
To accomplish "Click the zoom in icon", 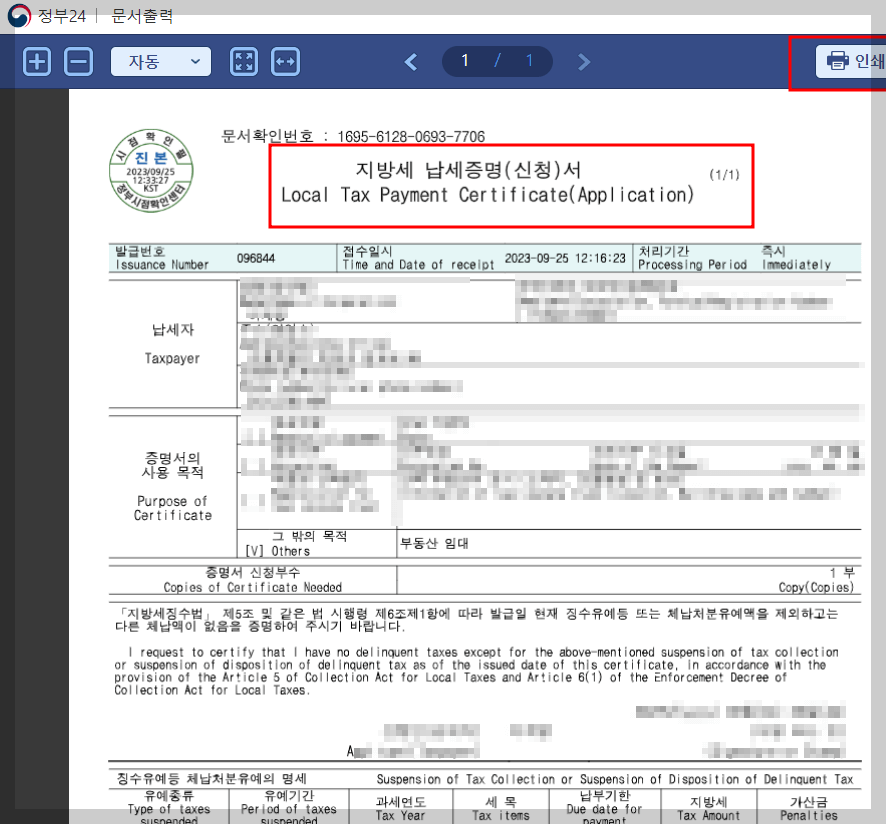I will click(x=36, y=61).
